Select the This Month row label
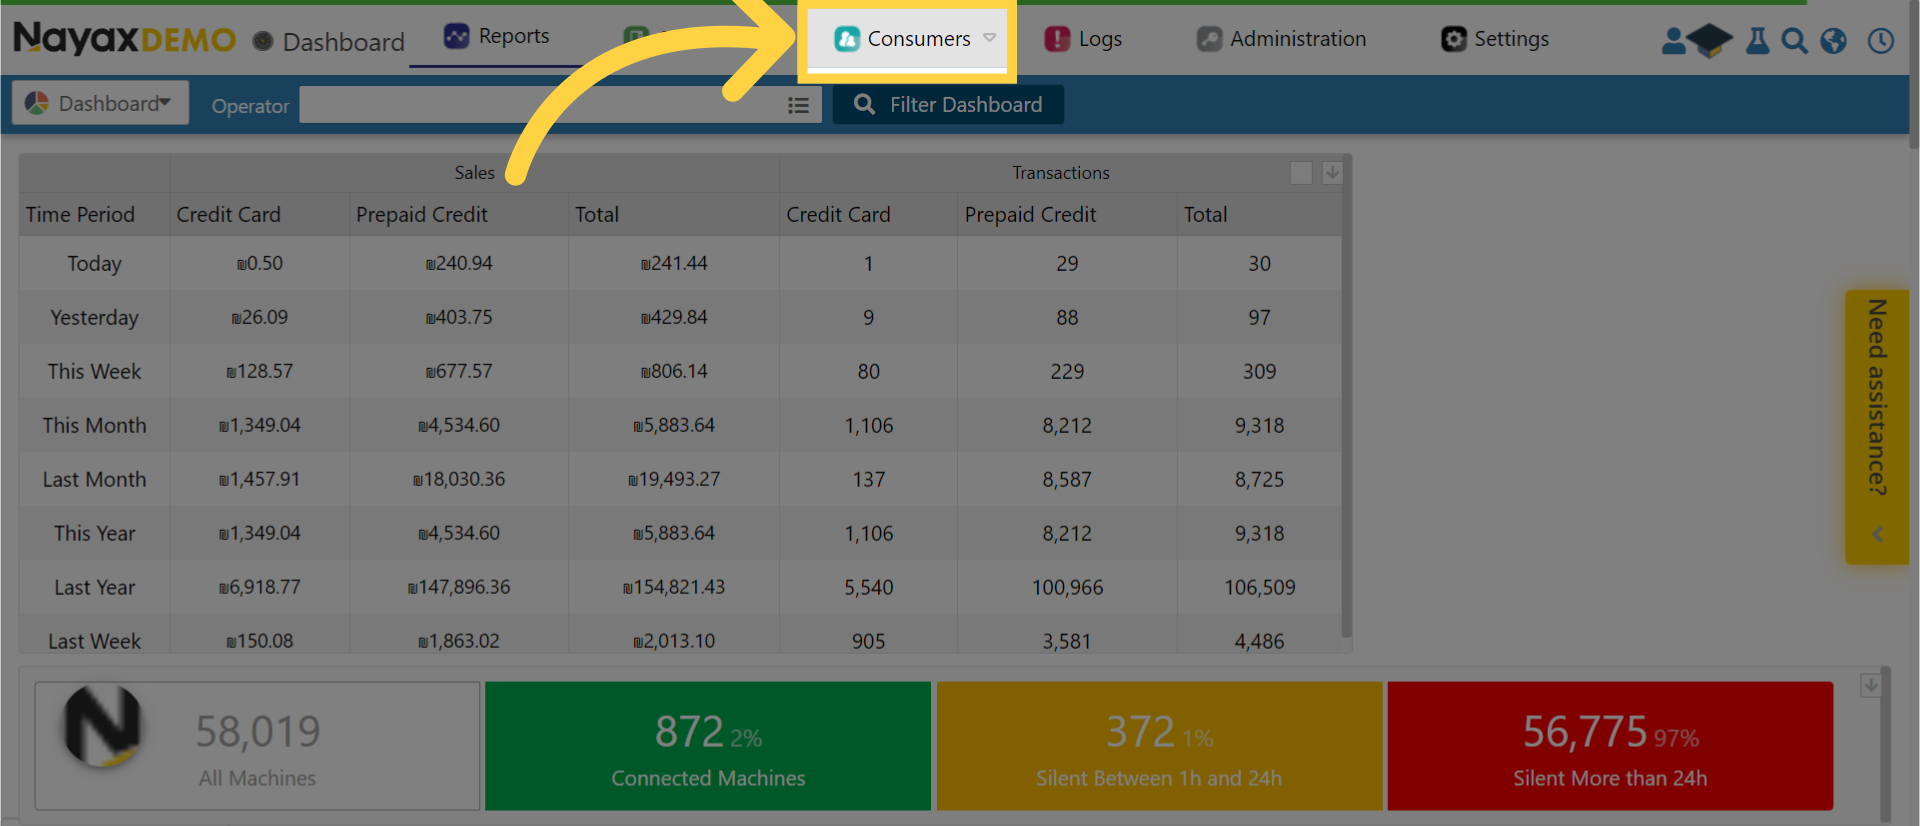Image resolution: width=1920 pixels, height=826 pixels. point(94,426)
